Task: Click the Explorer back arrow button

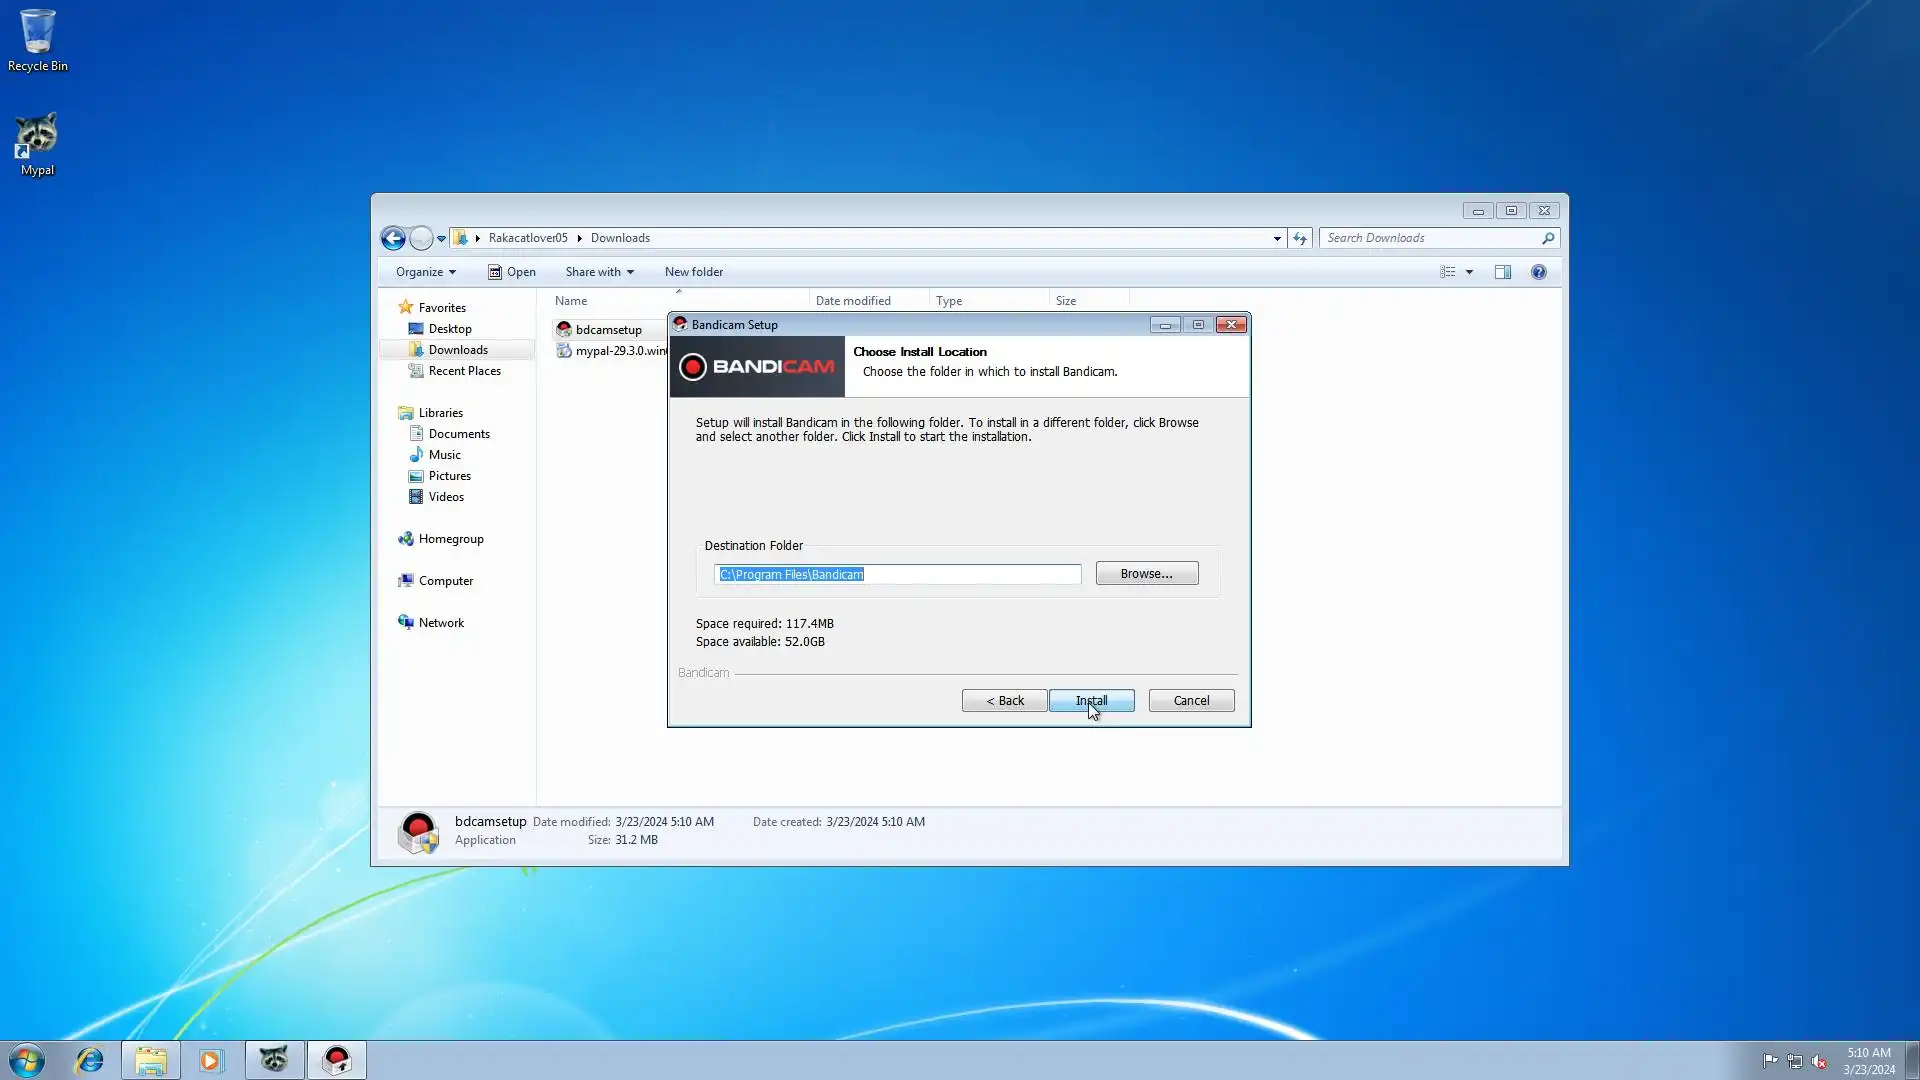Action: [x=393, y=238]
